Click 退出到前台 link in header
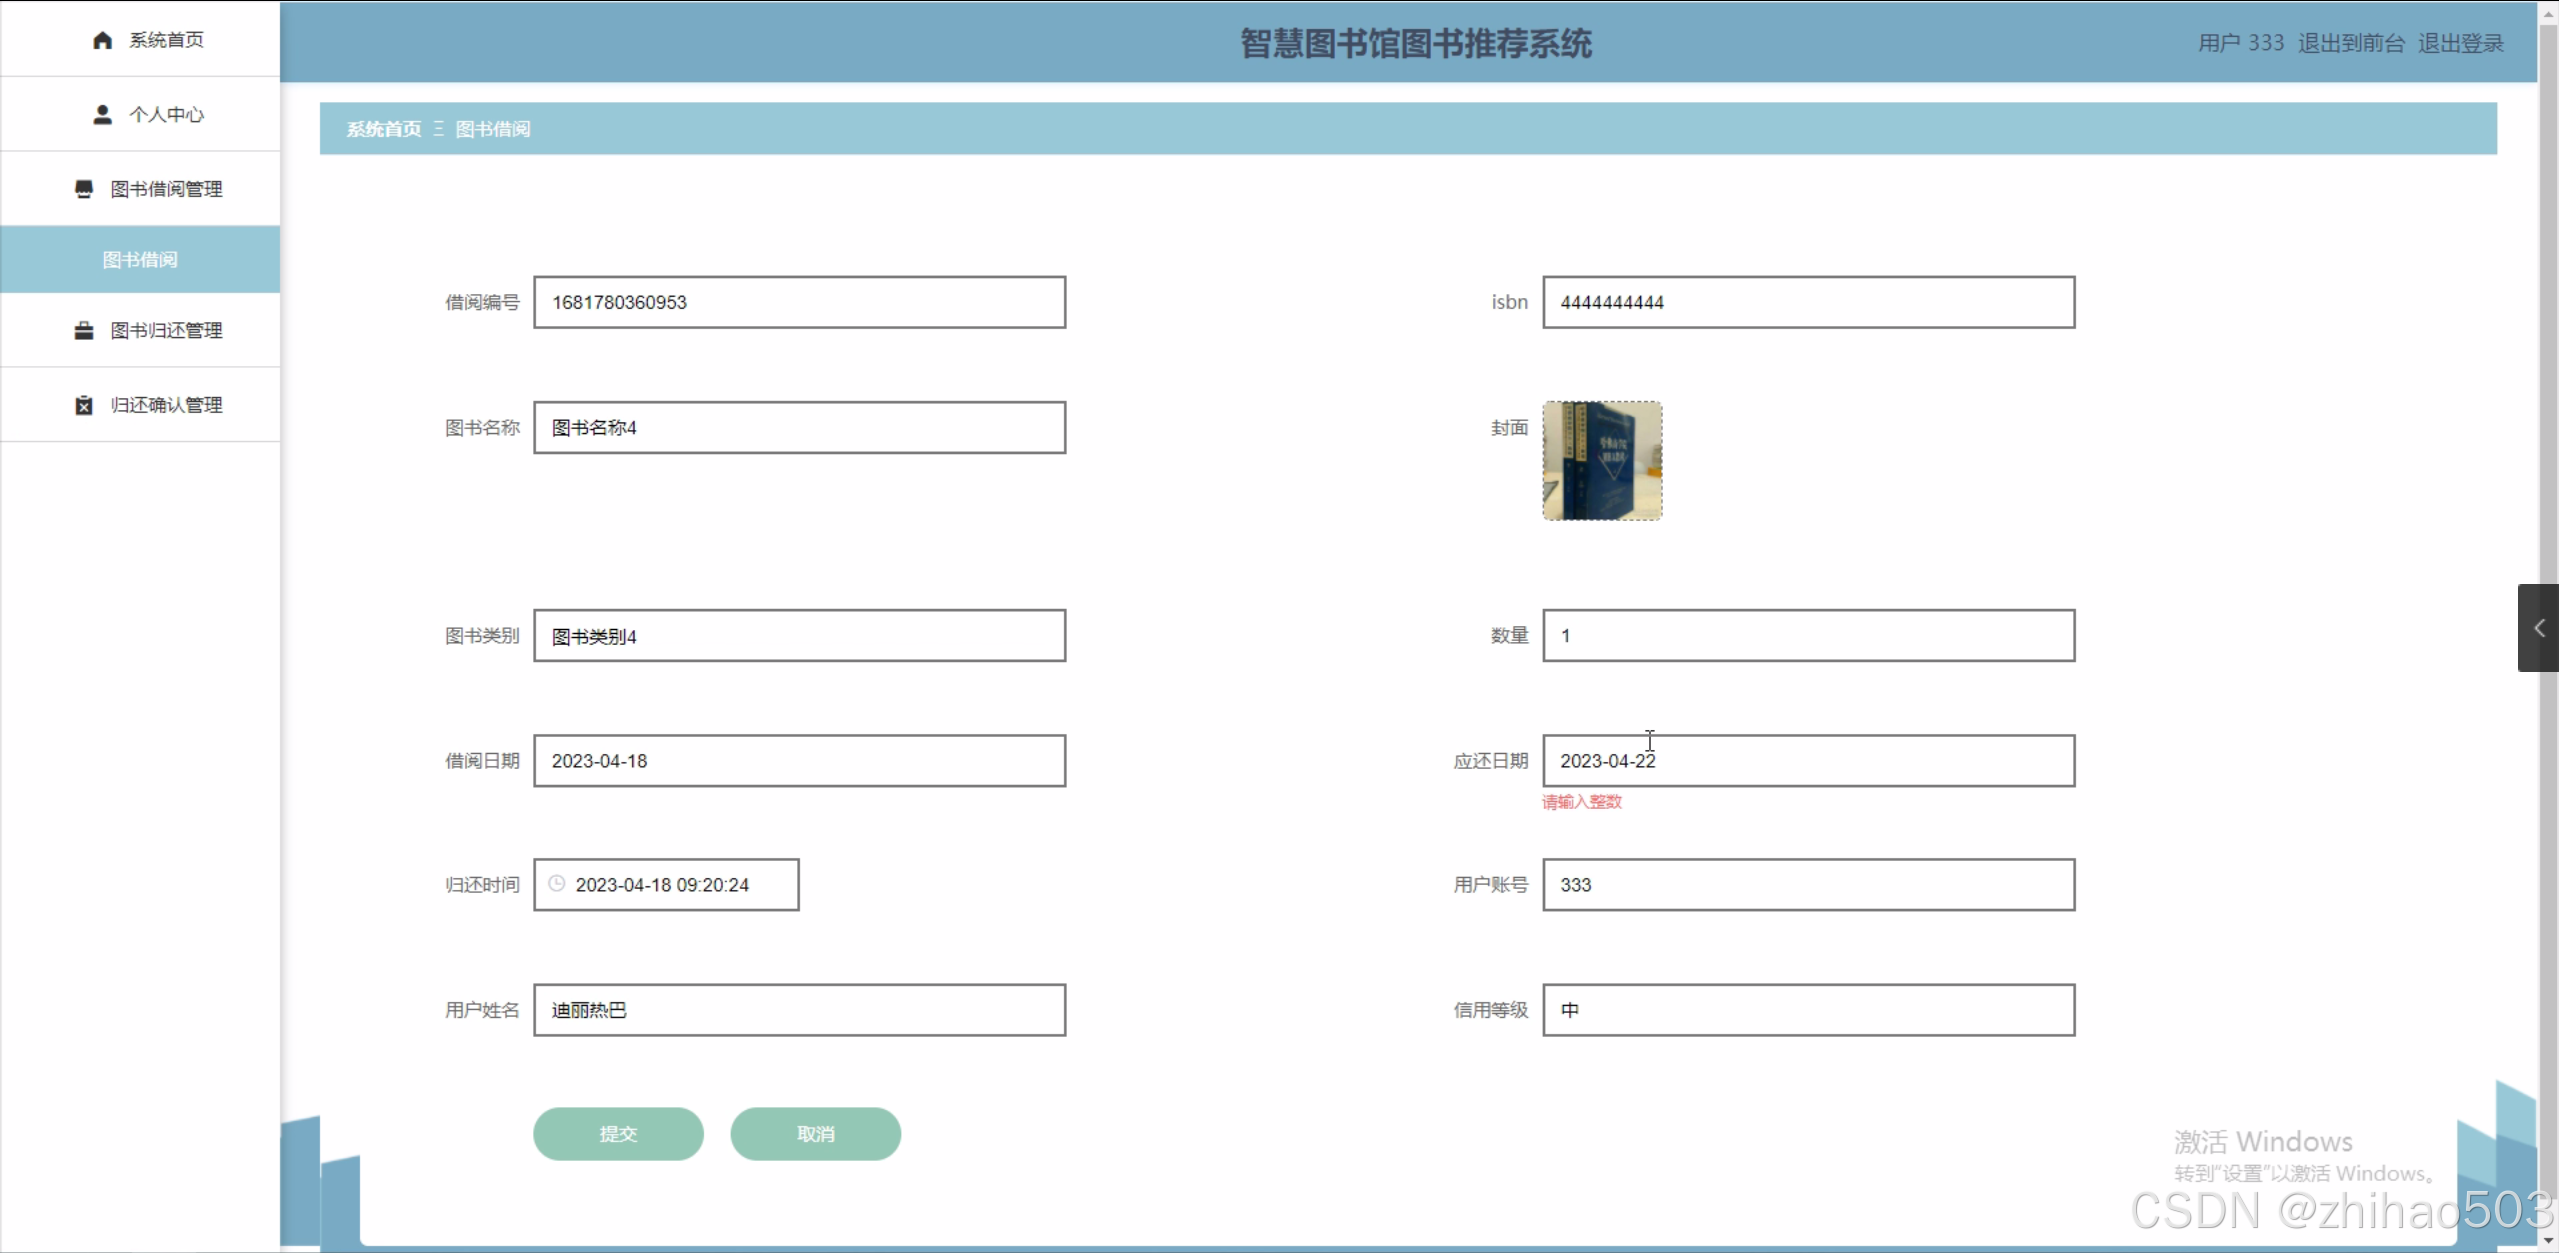The image size is (2559, 1253). coord(2350,43)
